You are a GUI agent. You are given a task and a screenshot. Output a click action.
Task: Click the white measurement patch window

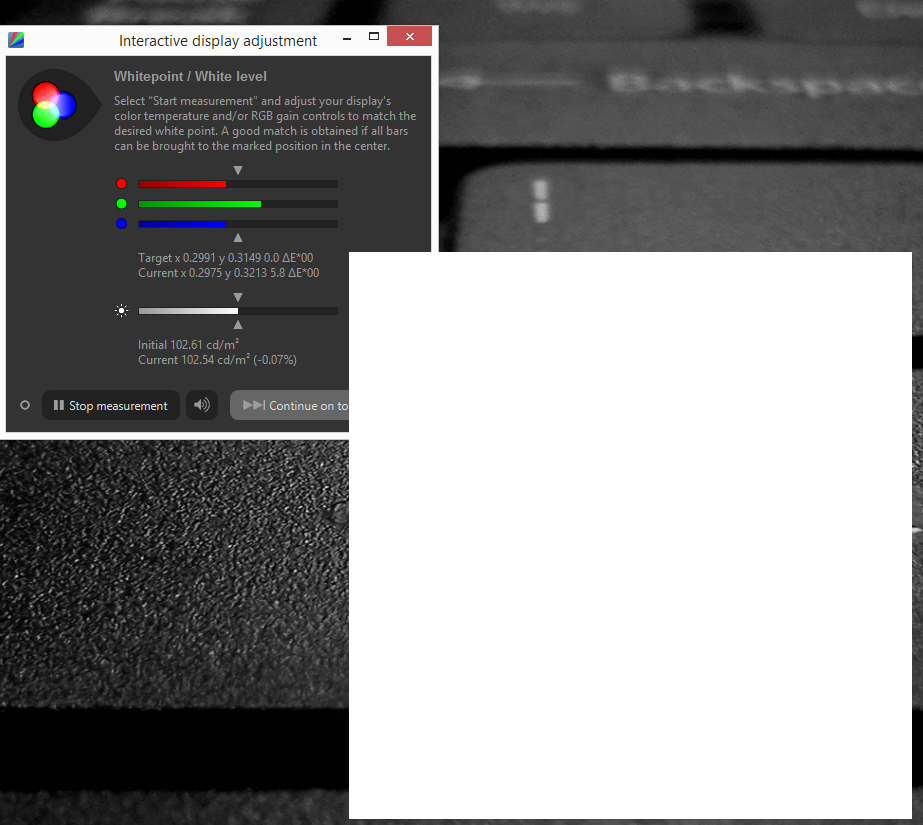(630, 535)
